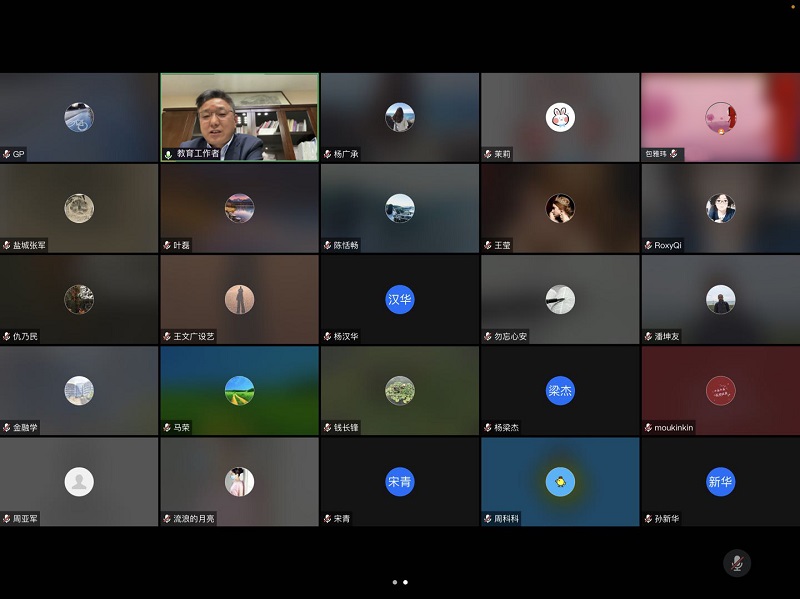
Task: Click the blue 汉华 avatar circle
Action: (x=400, y=299)
